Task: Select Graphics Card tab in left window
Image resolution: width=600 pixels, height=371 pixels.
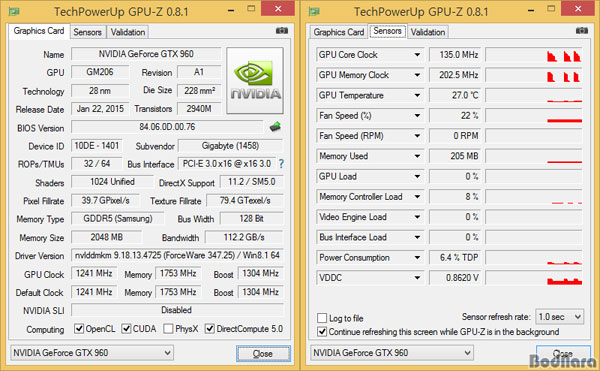Action: [39, 31]
